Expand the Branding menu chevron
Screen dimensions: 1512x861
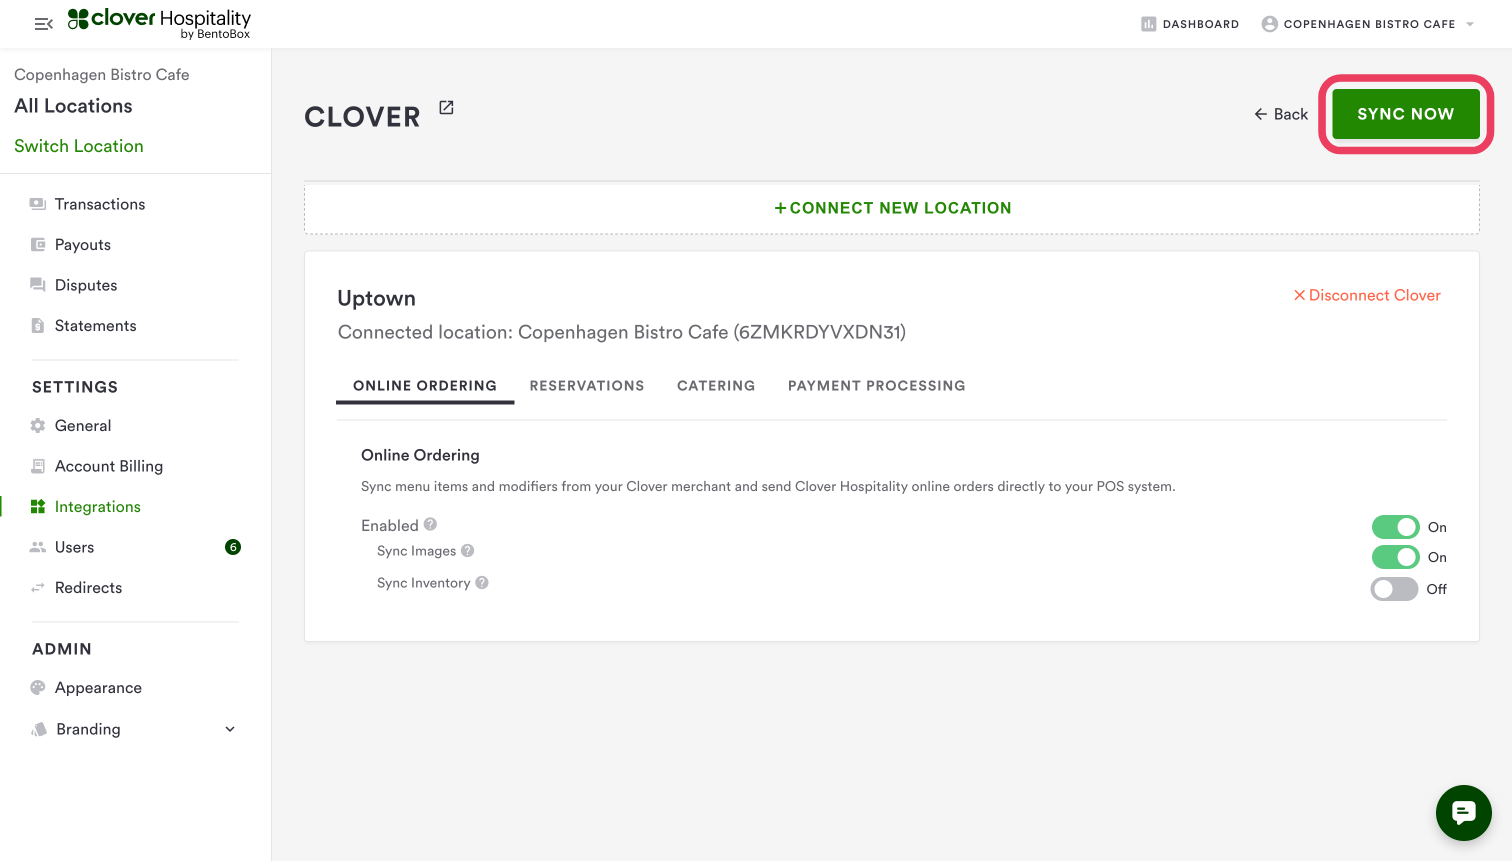230,729
